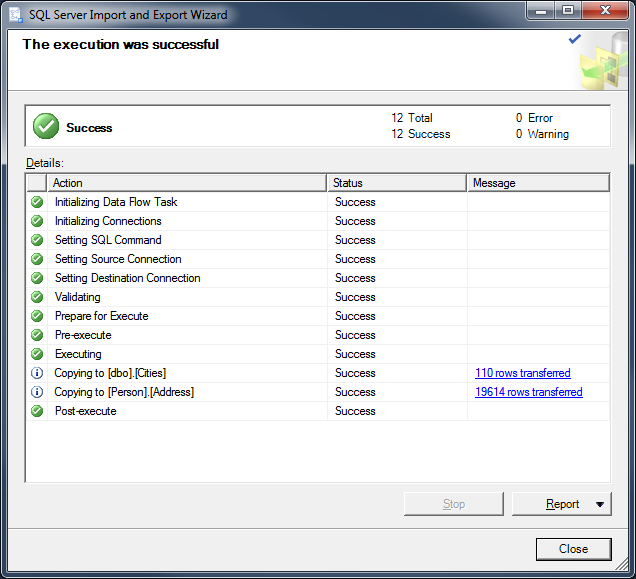Image resolution: width=636 pixels, height=579 pixels.
Task: Click success icon beside Post-execute row
Action: tap(37, 411)
